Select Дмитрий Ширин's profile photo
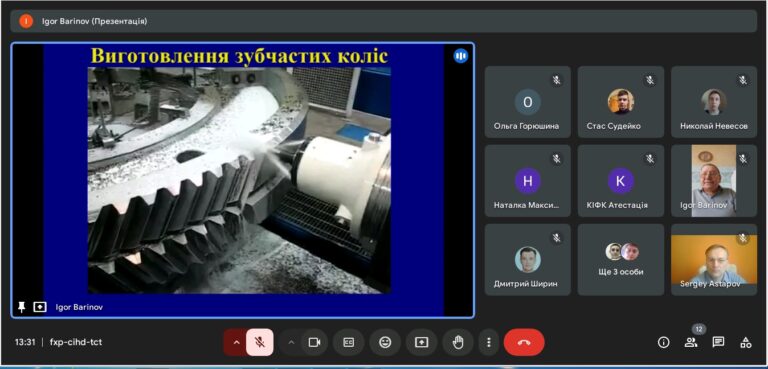 (528, 259)
